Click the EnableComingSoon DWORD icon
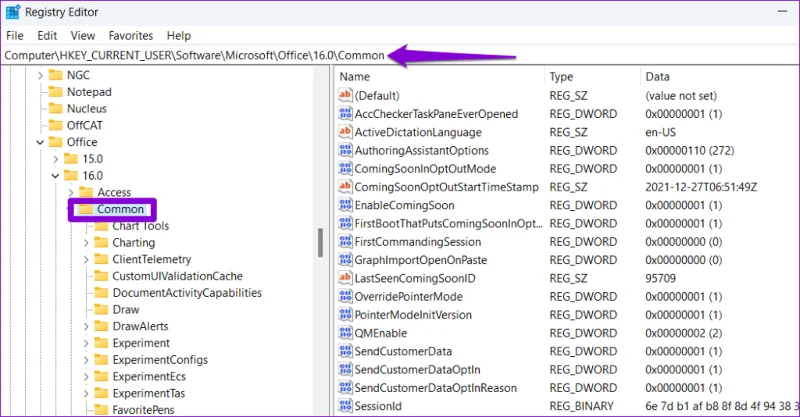Viewport: 800px width, 417px height. [345, 205]
